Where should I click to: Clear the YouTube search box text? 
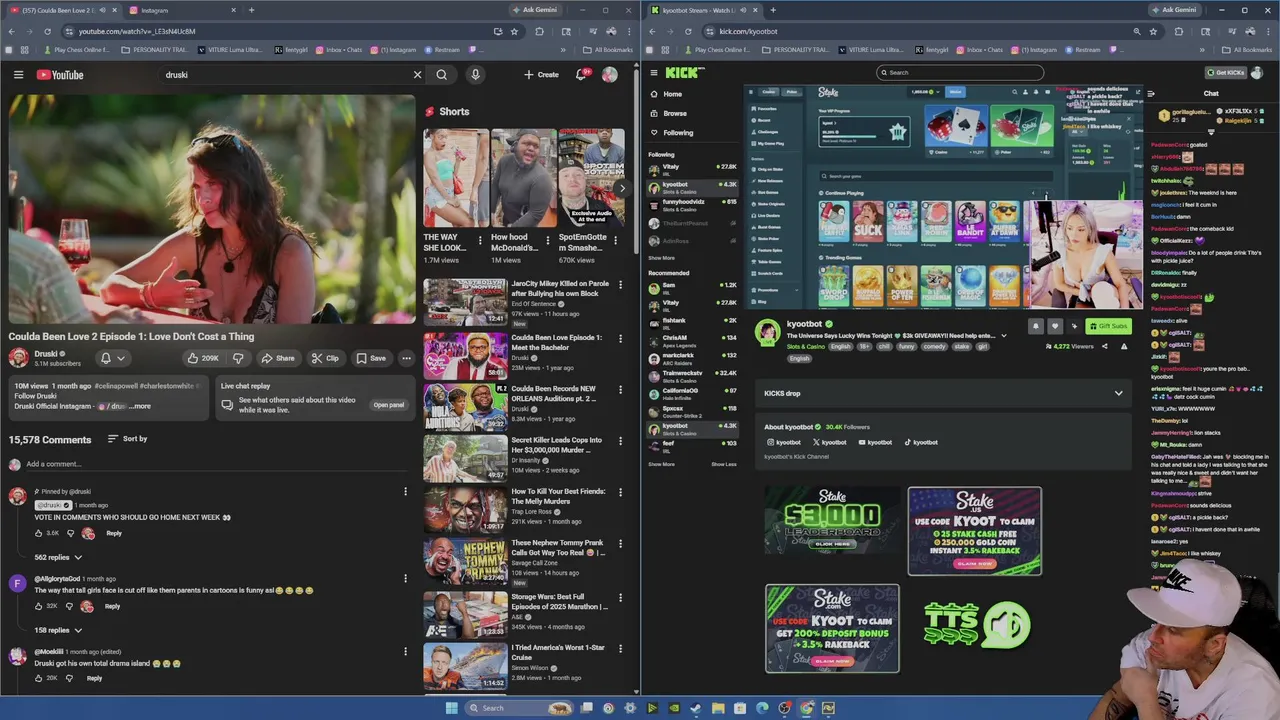pyautogui.click(x=417, y=75)
